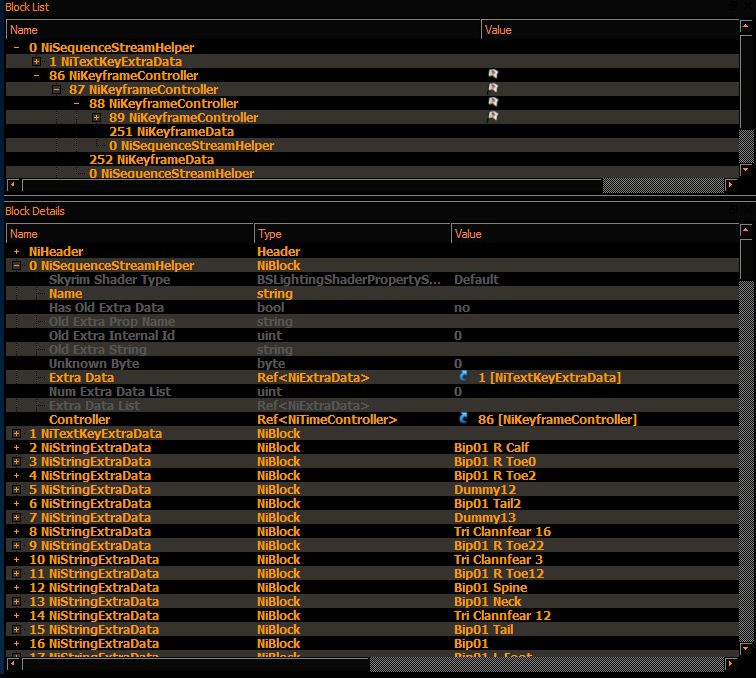756x678 pixels.
Task: Click the Bip01 Neck value
Action: (x=487, y=601)
